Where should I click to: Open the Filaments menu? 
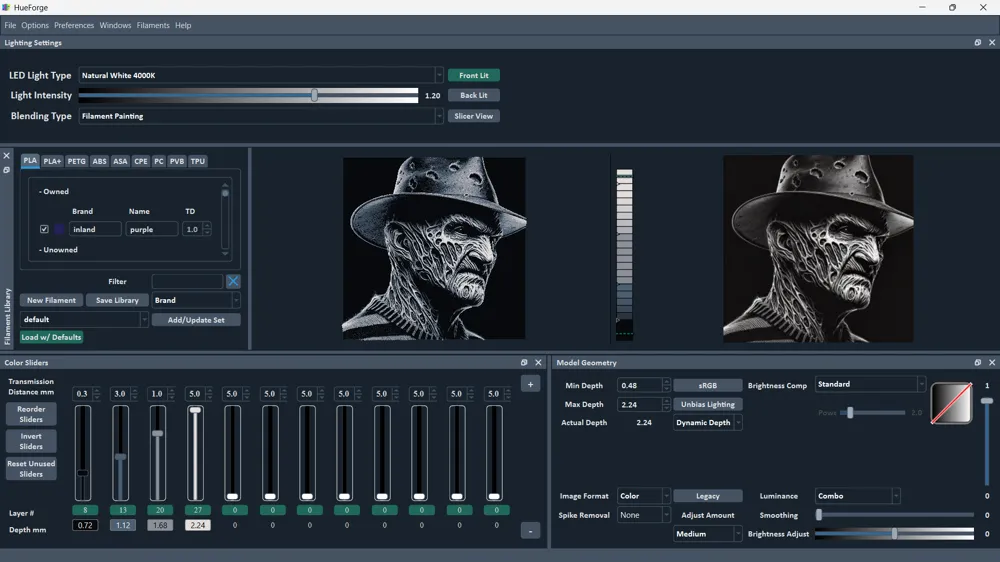[153, 26]
